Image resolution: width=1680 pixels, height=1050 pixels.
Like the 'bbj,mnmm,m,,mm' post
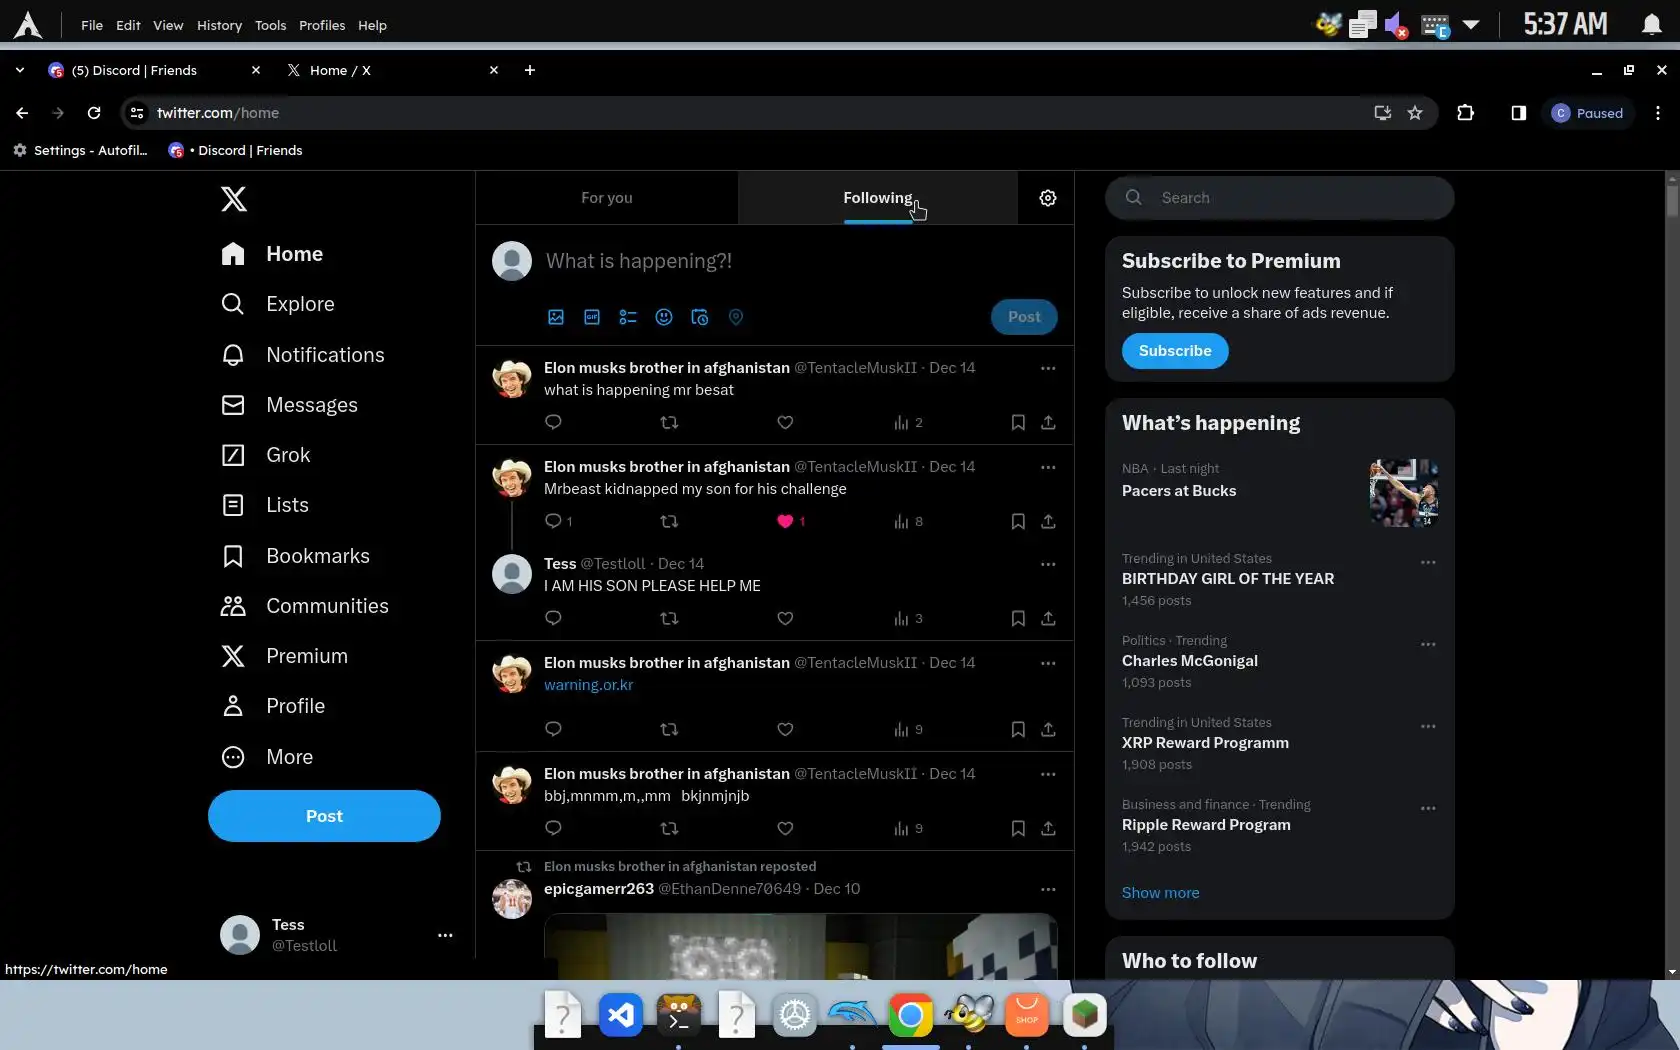point(785,828)
